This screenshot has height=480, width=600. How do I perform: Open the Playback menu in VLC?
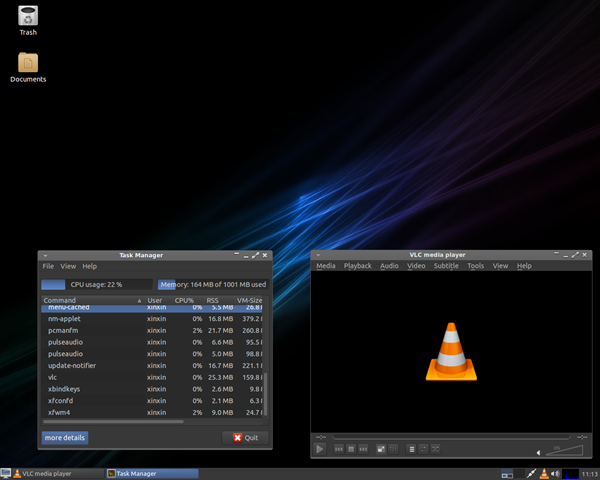pos(357,266)
